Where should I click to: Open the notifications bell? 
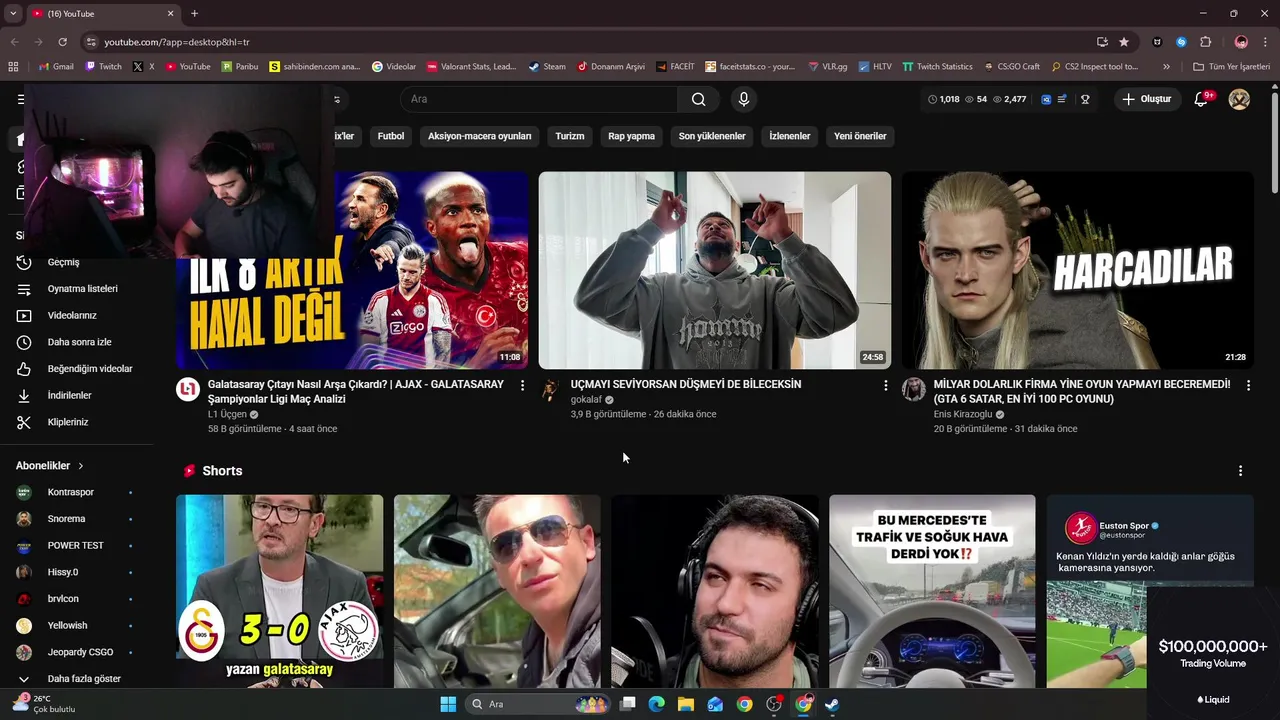coord(1201,99)
